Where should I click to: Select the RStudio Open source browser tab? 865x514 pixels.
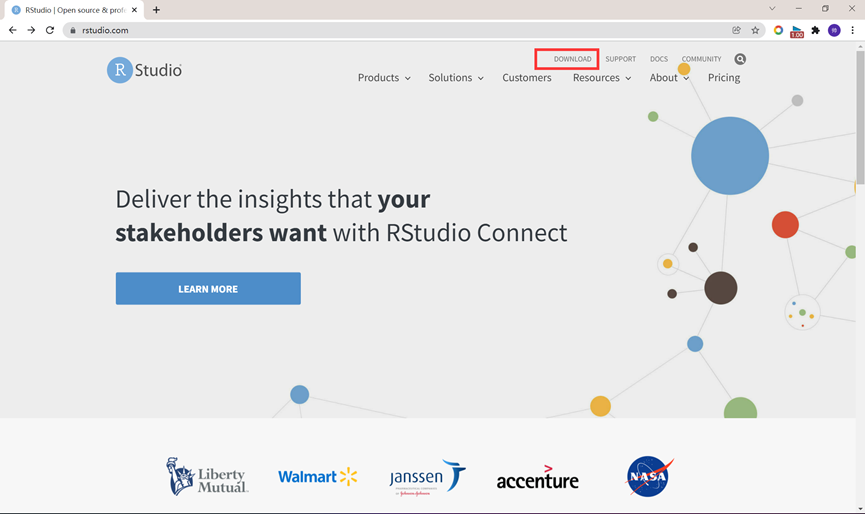pos(74,10)
